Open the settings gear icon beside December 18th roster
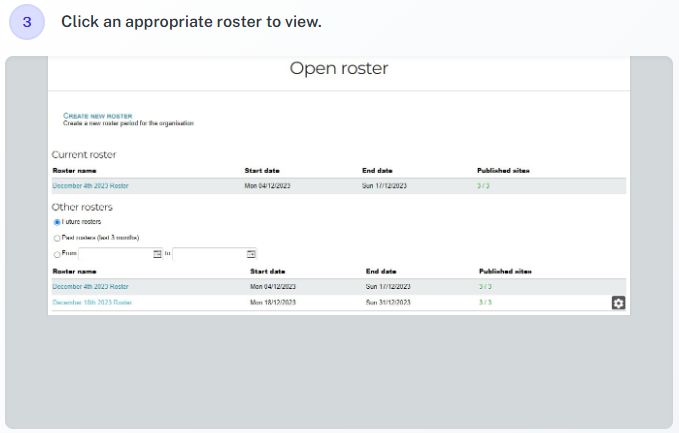 pyautogui.click(x=618, y=303)
